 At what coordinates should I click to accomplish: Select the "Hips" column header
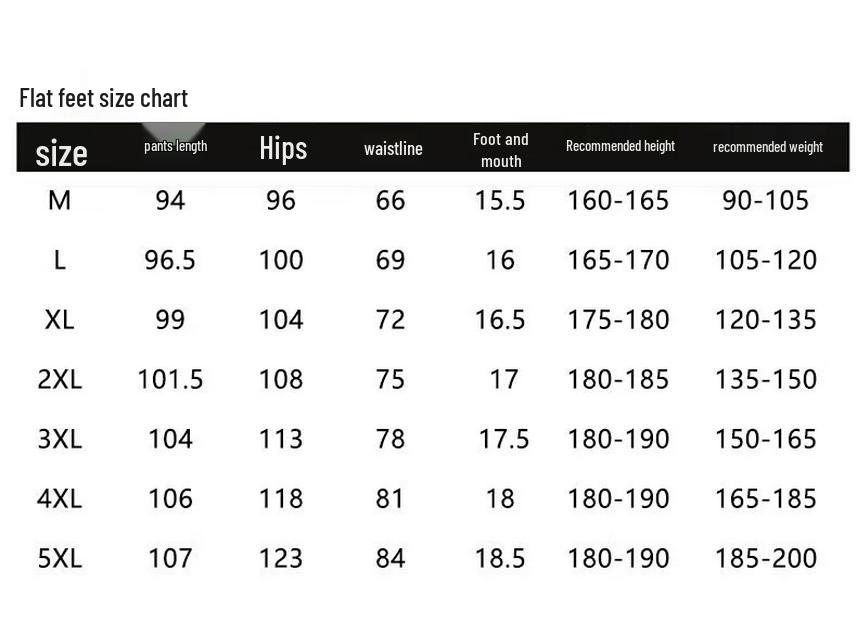[x=283, y=148]
